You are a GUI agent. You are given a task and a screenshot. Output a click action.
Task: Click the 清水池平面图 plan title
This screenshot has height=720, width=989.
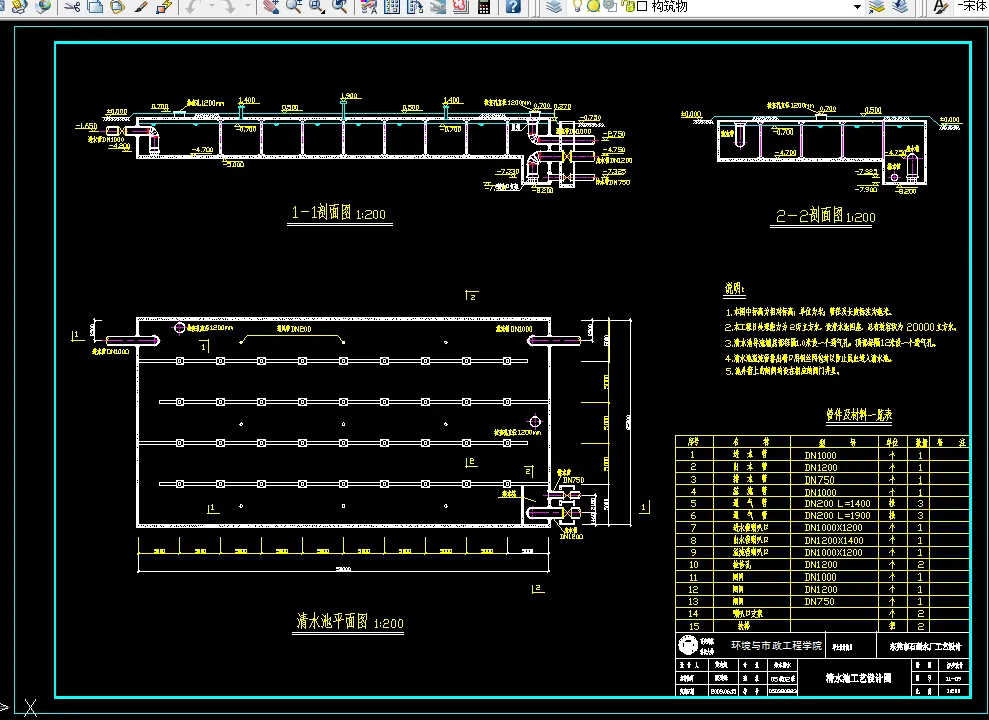tap(349, 622)
